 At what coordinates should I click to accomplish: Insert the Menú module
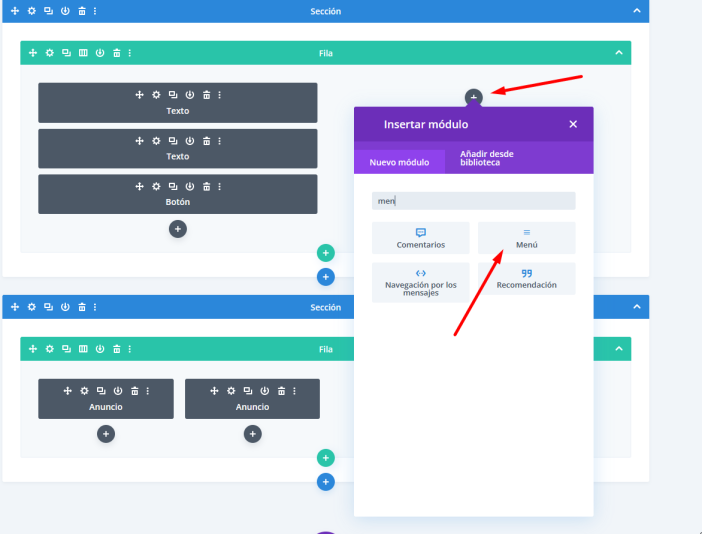point(527,238)
